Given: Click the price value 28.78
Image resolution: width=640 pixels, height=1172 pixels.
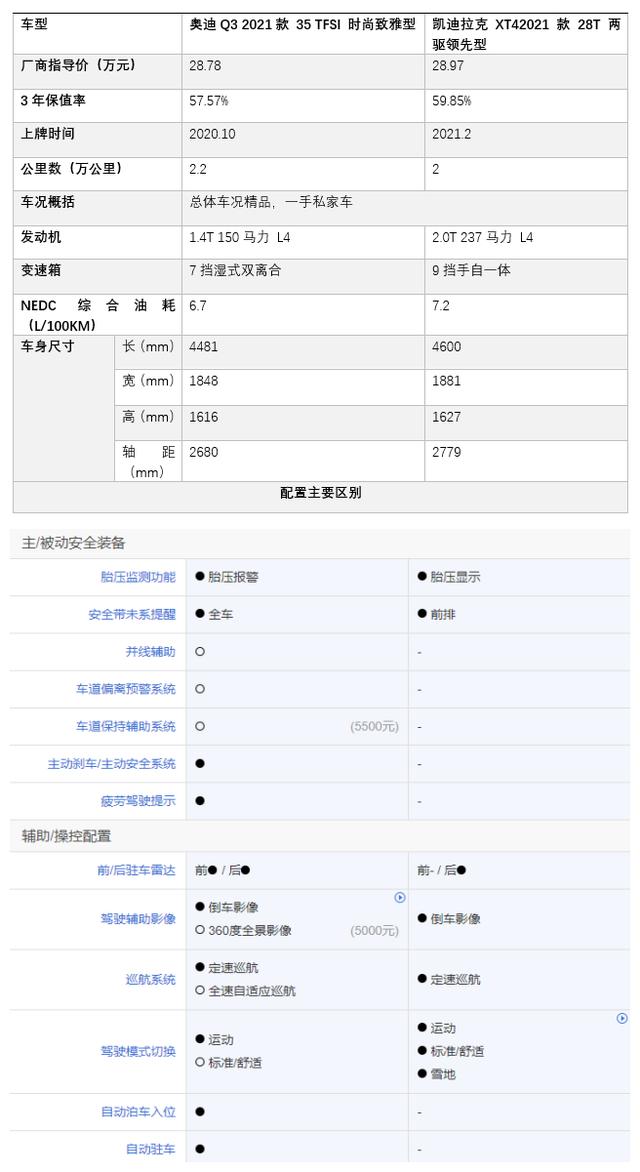Looking at the screenshot, I should pyautogui.click(x=205, y=66).
